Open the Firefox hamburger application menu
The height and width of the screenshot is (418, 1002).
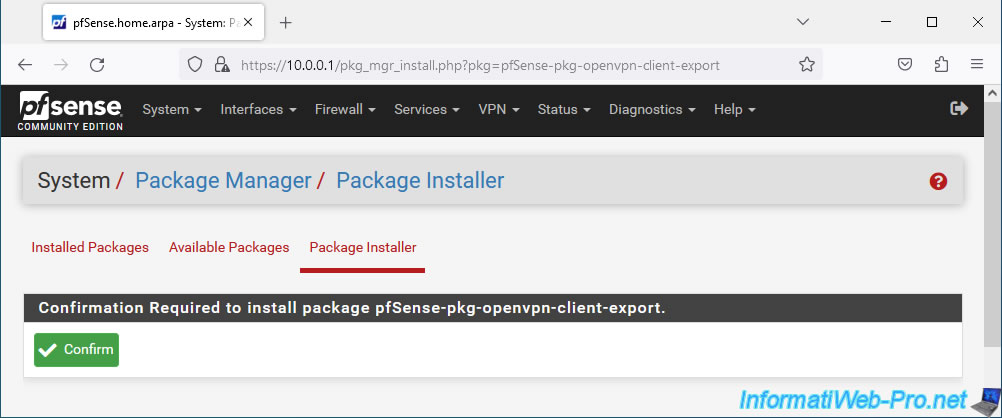point(976,65)
